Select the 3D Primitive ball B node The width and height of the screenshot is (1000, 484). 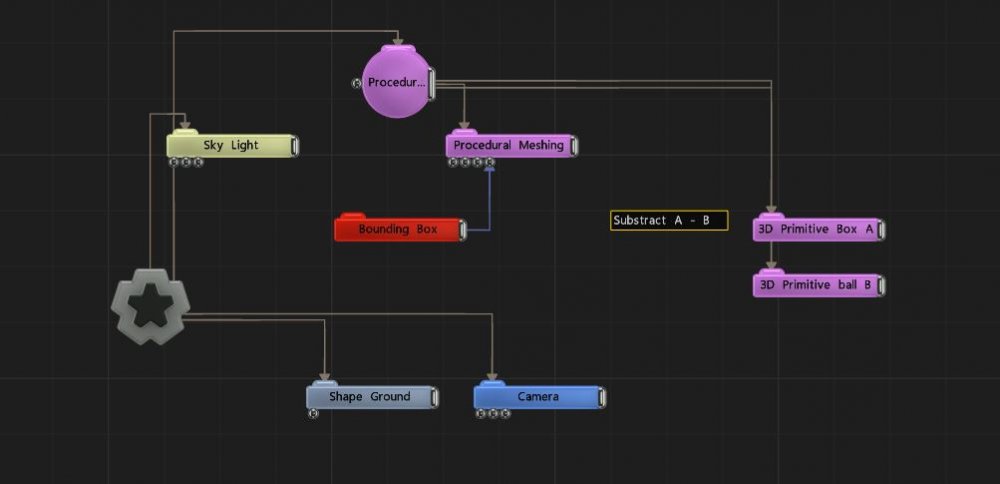click(x=816, y=285)
